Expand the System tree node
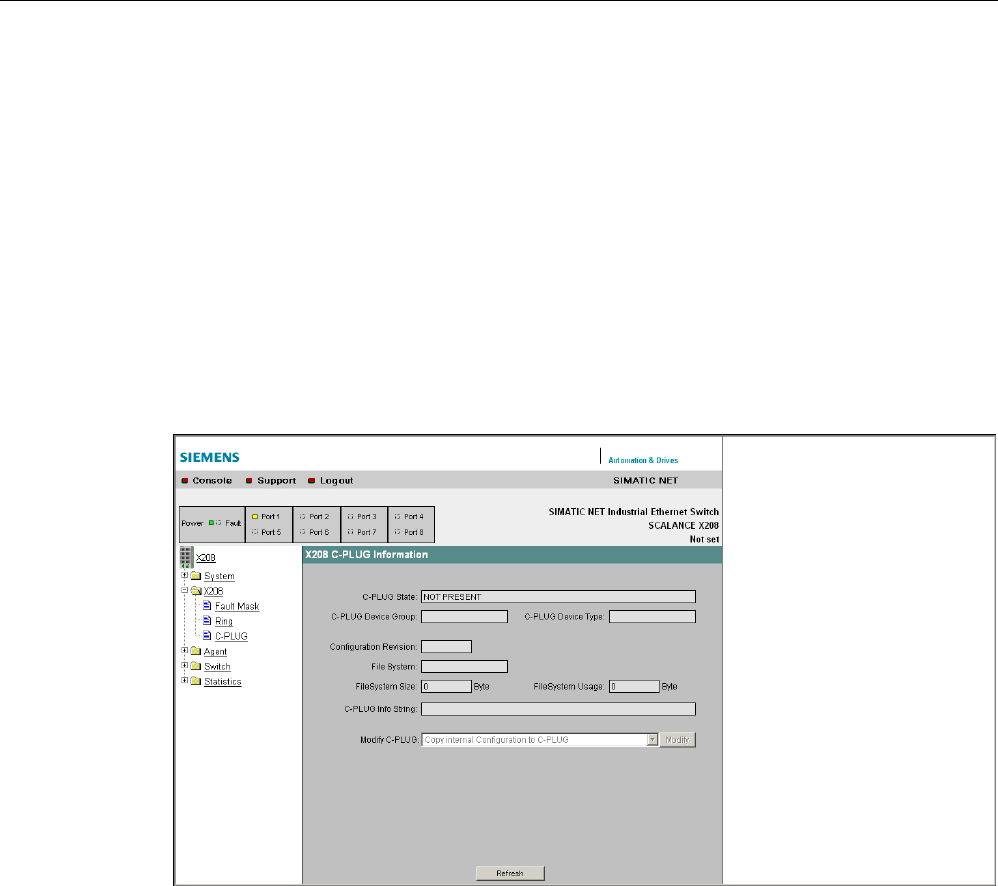 pos(185,575)
